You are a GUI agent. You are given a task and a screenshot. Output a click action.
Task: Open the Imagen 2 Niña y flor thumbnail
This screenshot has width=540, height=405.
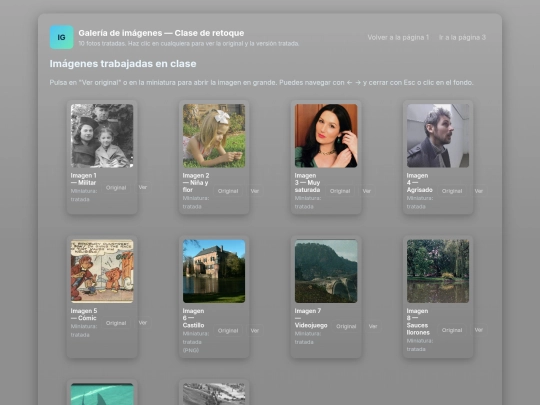tap(214, 136)
